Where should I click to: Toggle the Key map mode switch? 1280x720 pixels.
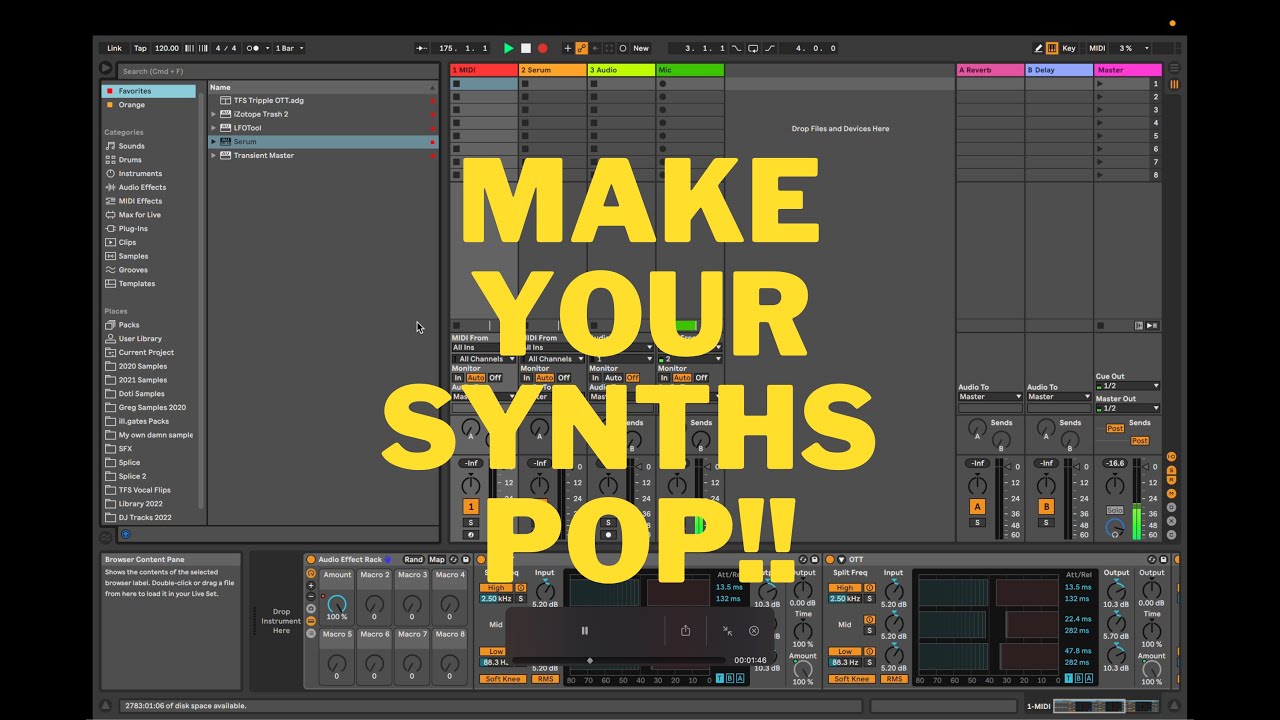tap(1069, 48)
